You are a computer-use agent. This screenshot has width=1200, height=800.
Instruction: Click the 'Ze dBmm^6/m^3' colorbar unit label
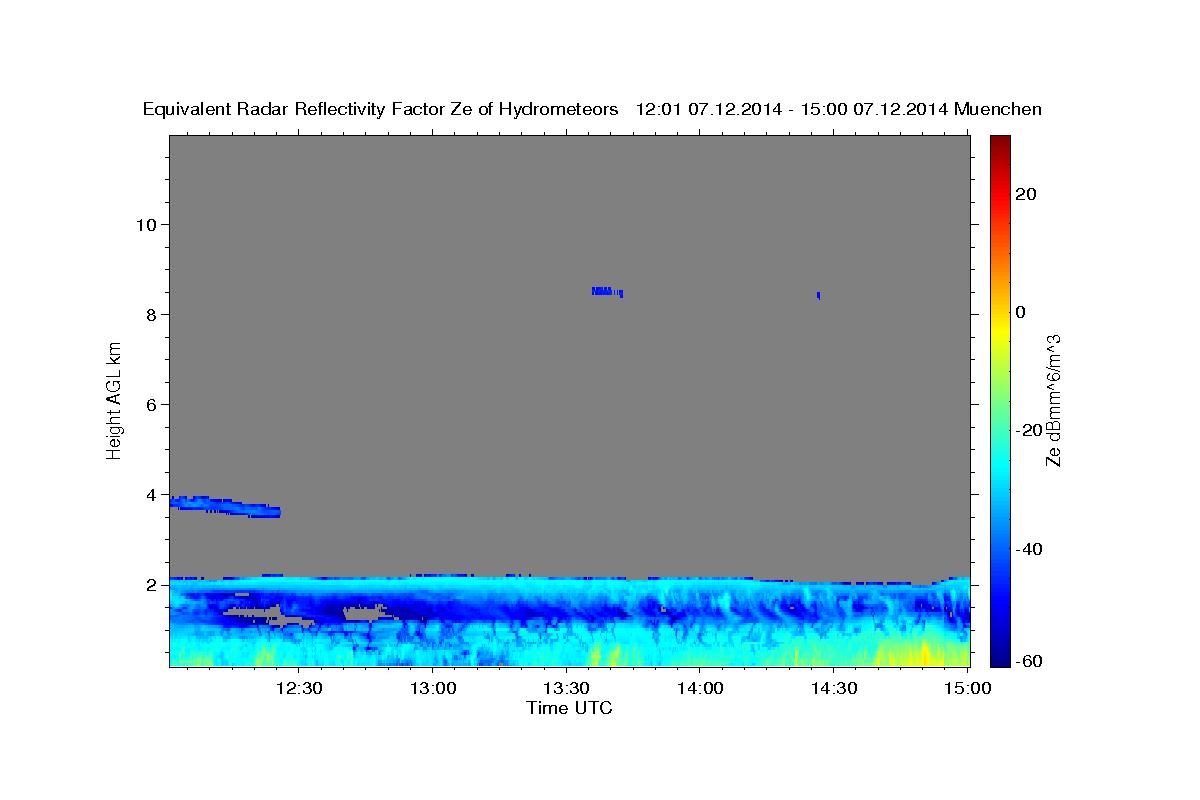(x=1053, y=400)
